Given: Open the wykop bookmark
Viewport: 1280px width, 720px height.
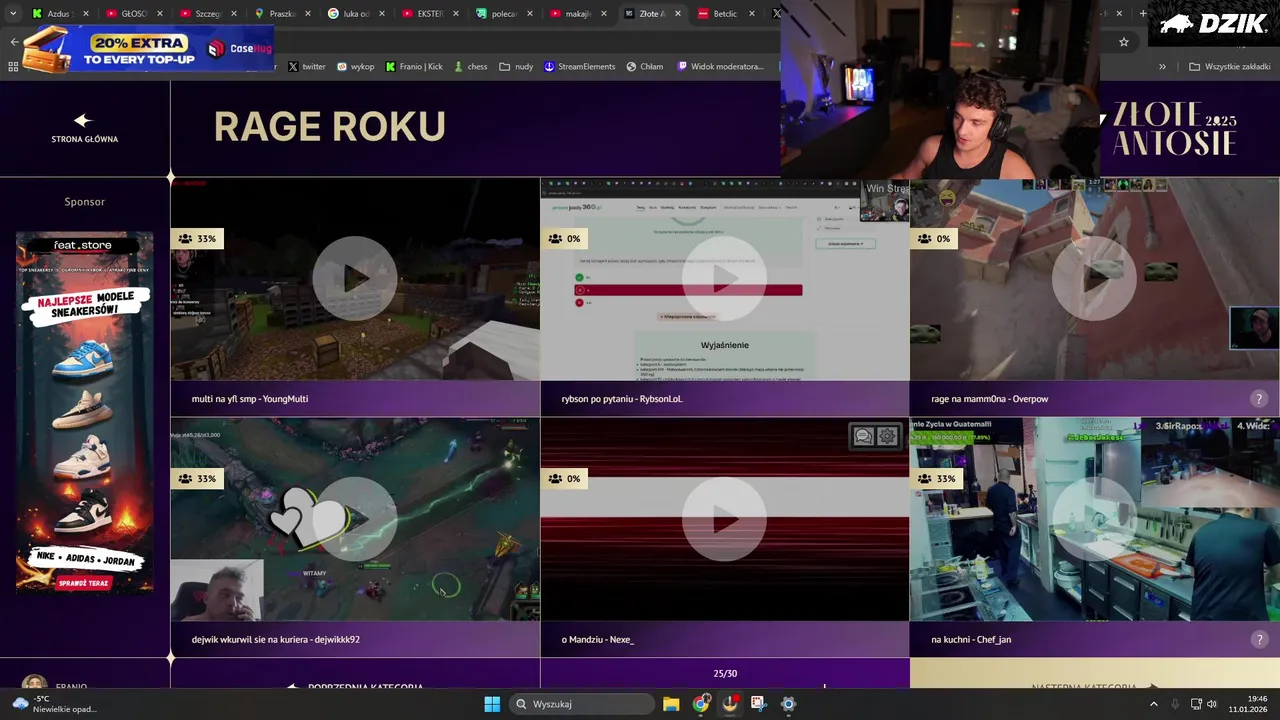Looking at the screenshot, I should click(x=355, y=67).
